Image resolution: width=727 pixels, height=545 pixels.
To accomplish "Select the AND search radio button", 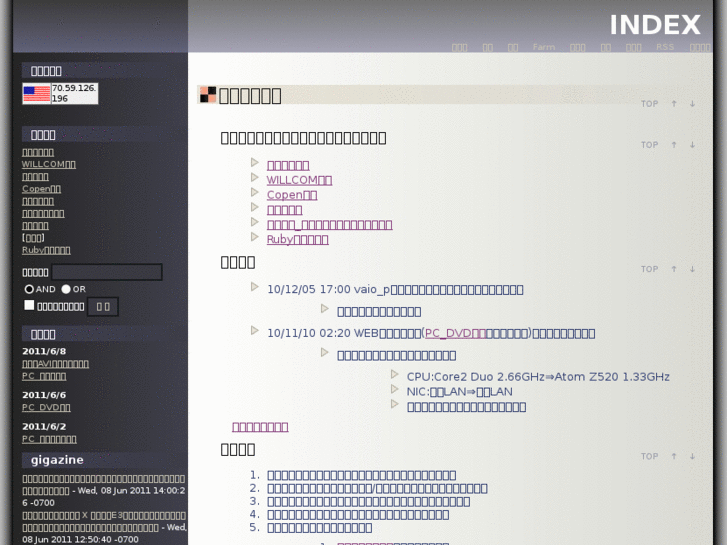I will (29, 289).
